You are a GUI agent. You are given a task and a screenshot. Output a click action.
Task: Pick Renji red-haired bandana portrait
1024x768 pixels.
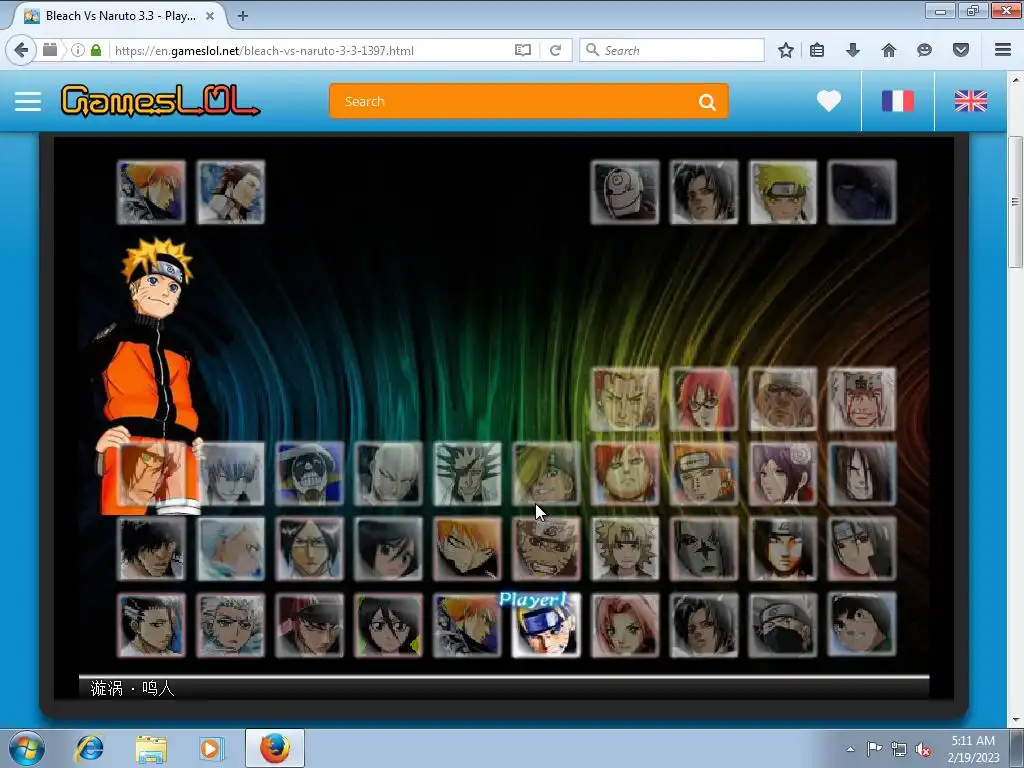(x=309, y=625)
